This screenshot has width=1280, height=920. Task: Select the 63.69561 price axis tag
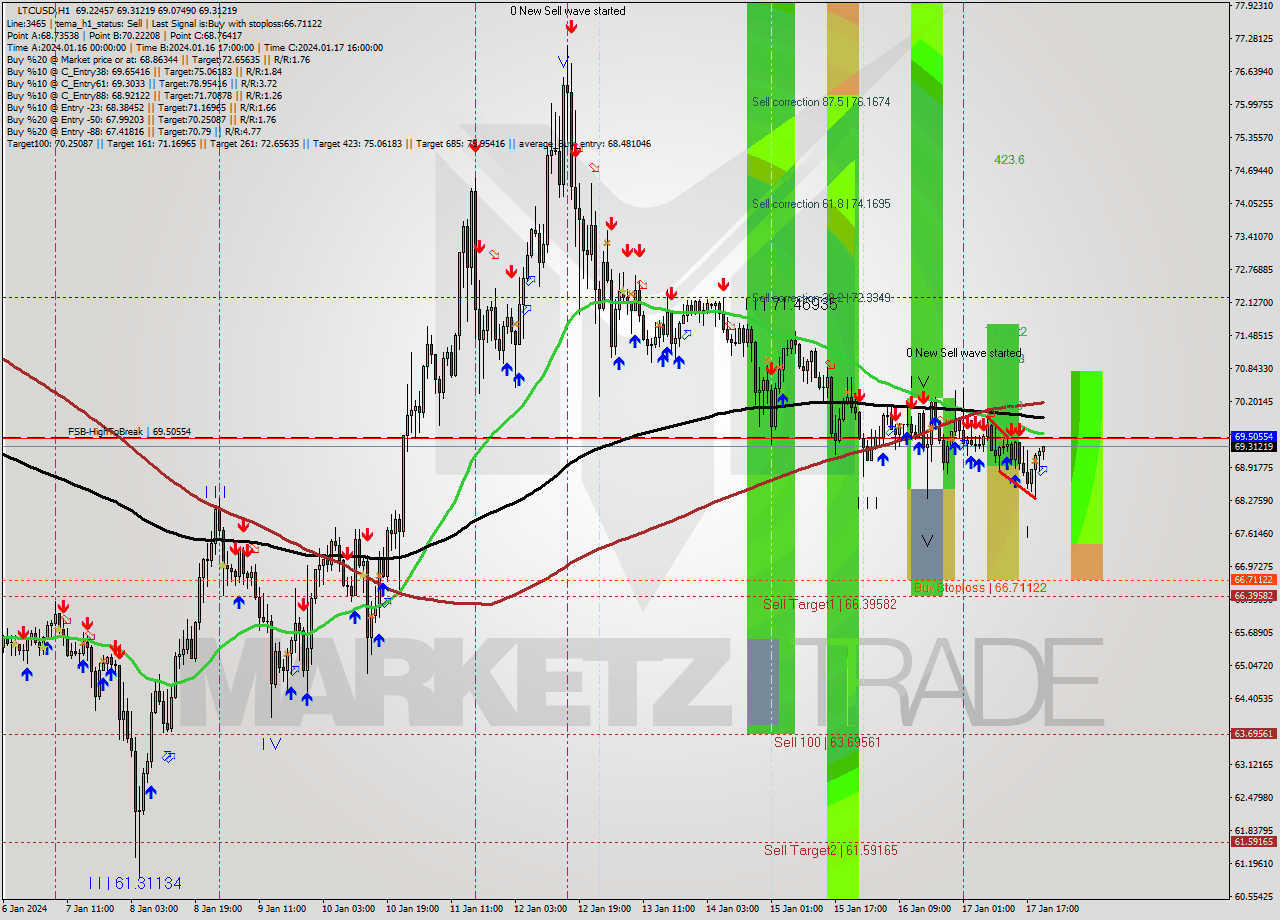point(1254,734)
